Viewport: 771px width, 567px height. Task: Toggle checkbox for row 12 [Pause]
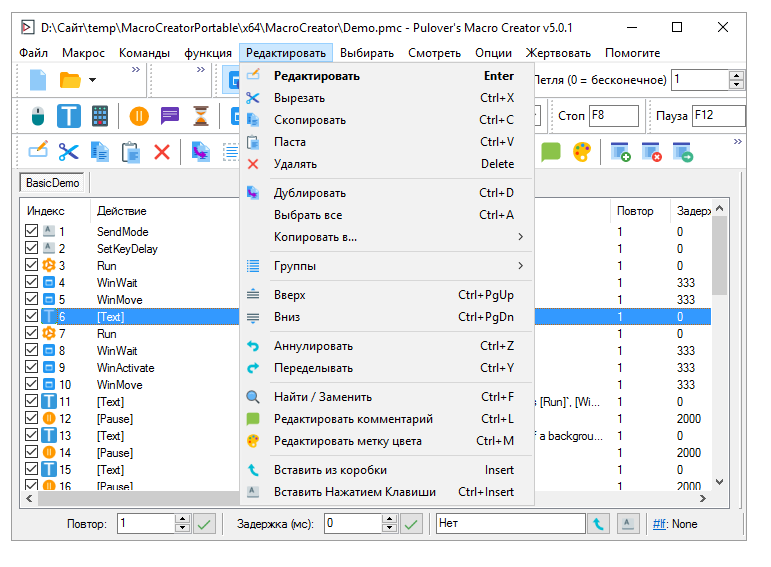31,418
